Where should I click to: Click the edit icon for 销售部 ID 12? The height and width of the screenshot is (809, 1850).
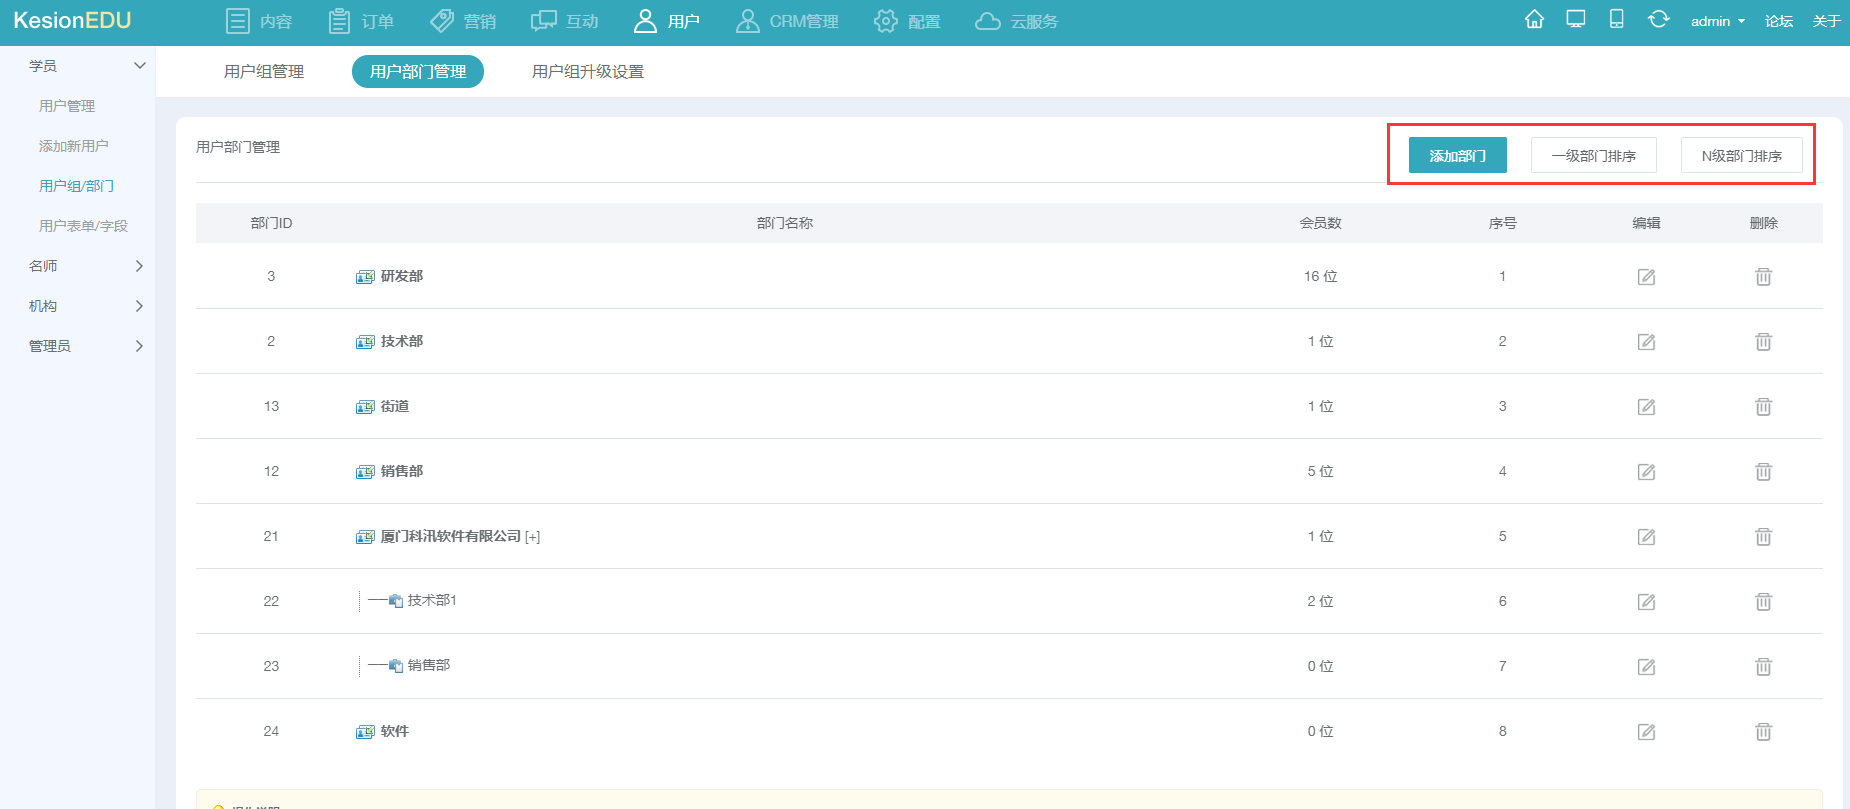[x=1646, y=472]
